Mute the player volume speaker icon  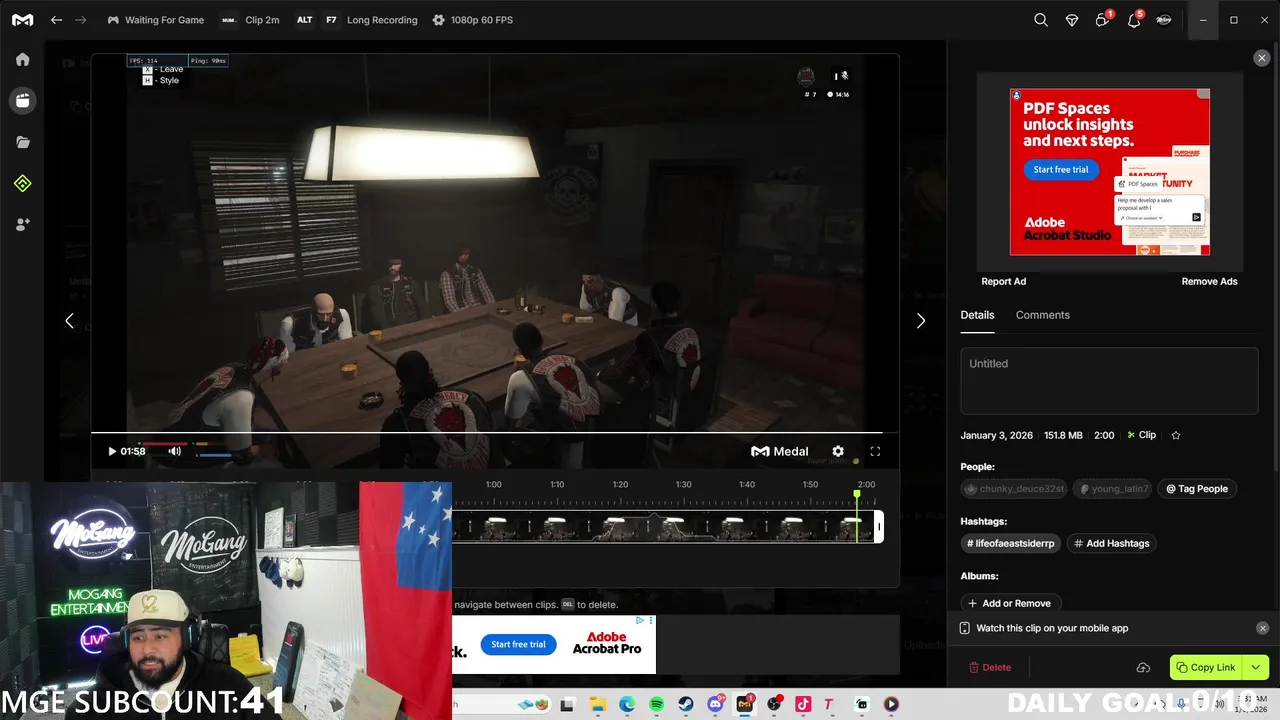[x=174, y=452]
